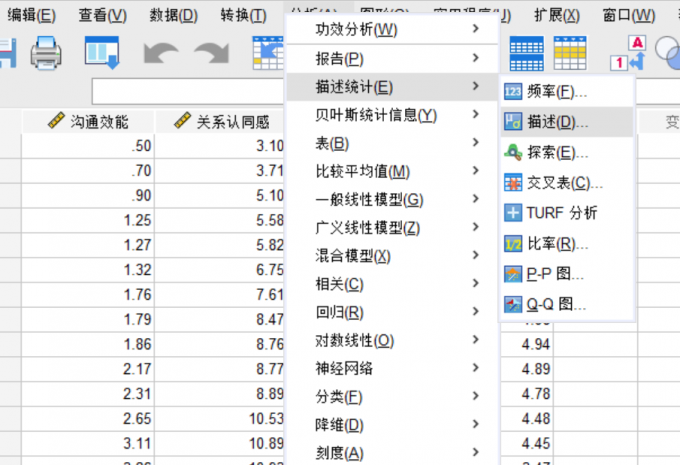Open the 数据(D) menu
Viewport: 680px width, 465px height.
(x=173, y=15)
